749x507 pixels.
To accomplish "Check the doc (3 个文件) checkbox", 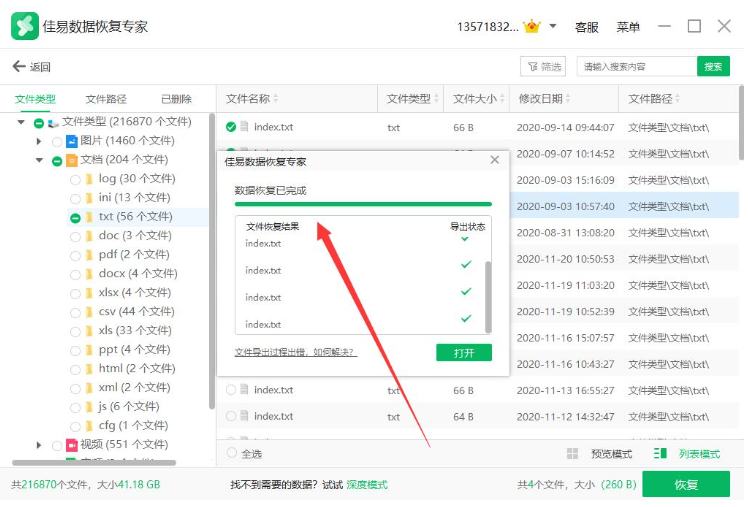I will tap(75, 237).
